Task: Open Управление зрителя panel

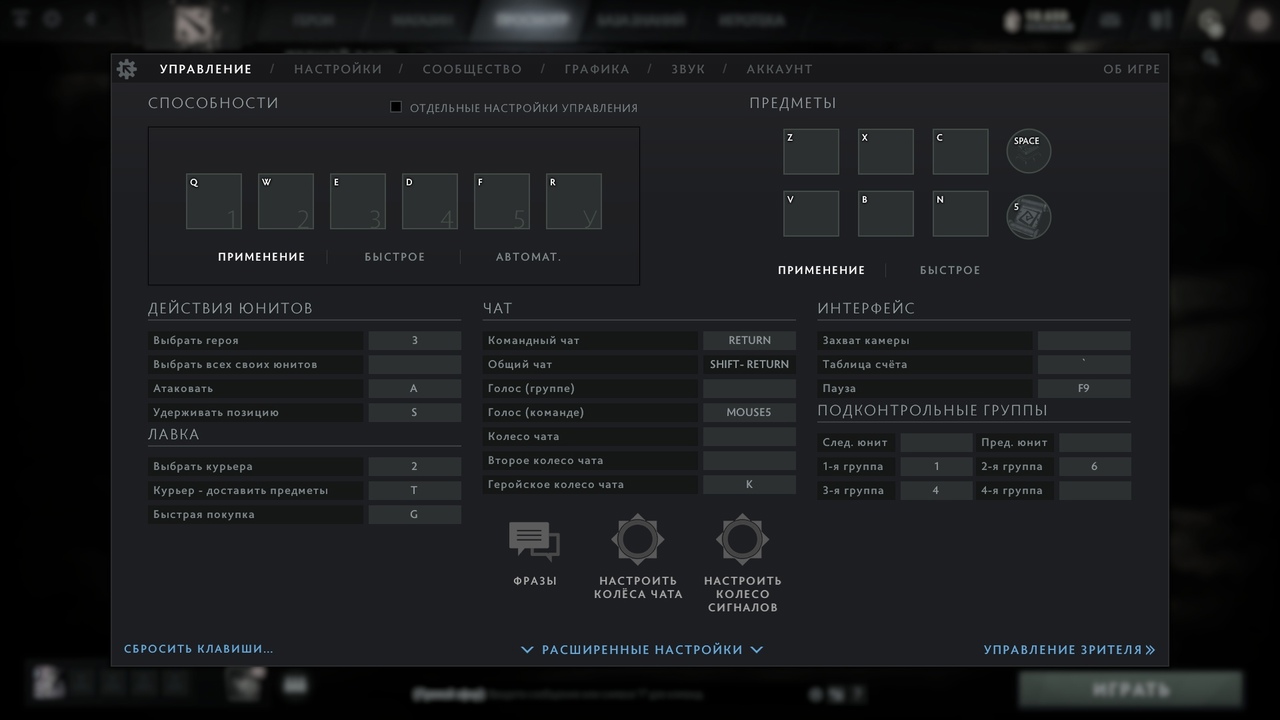Action: [x=1068, y=650]
